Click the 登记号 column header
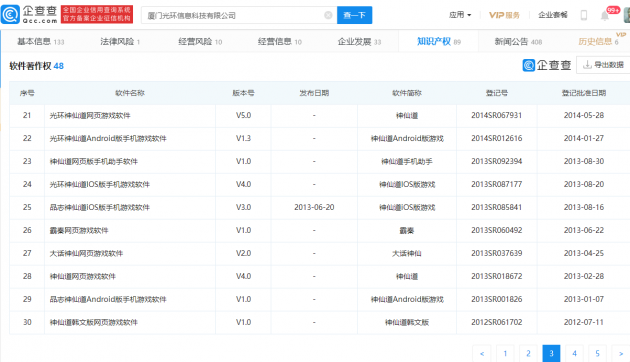630x362 pixels. coord(497,93)
